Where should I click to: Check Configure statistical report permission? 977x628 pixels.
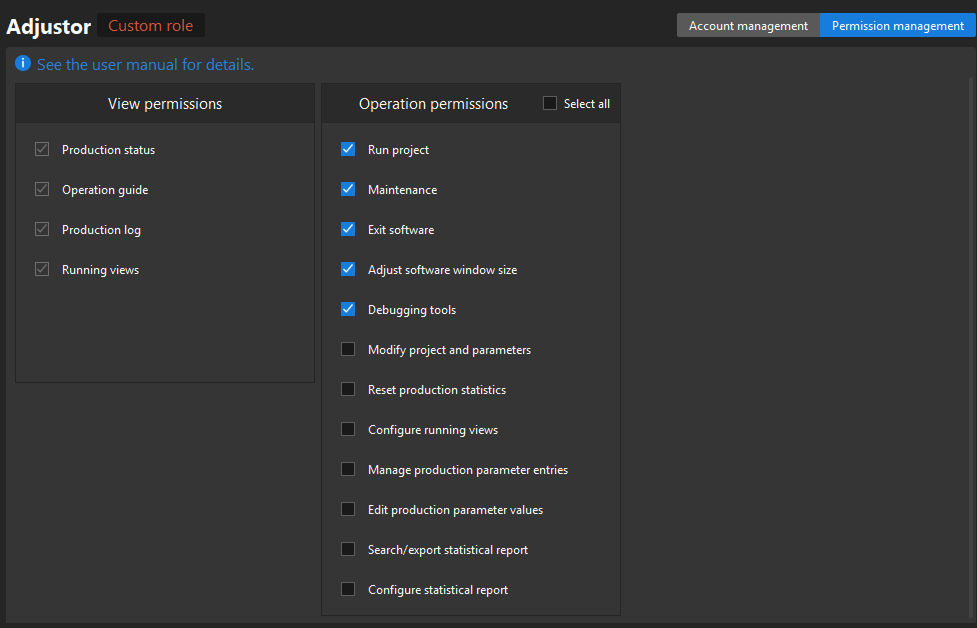(x=348, y=589)
